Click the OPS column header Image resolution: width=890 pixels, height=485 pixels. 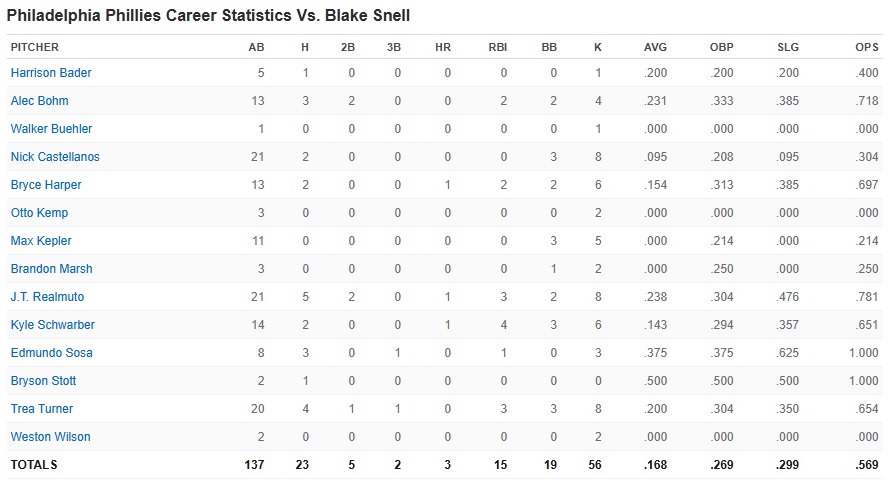866,47
